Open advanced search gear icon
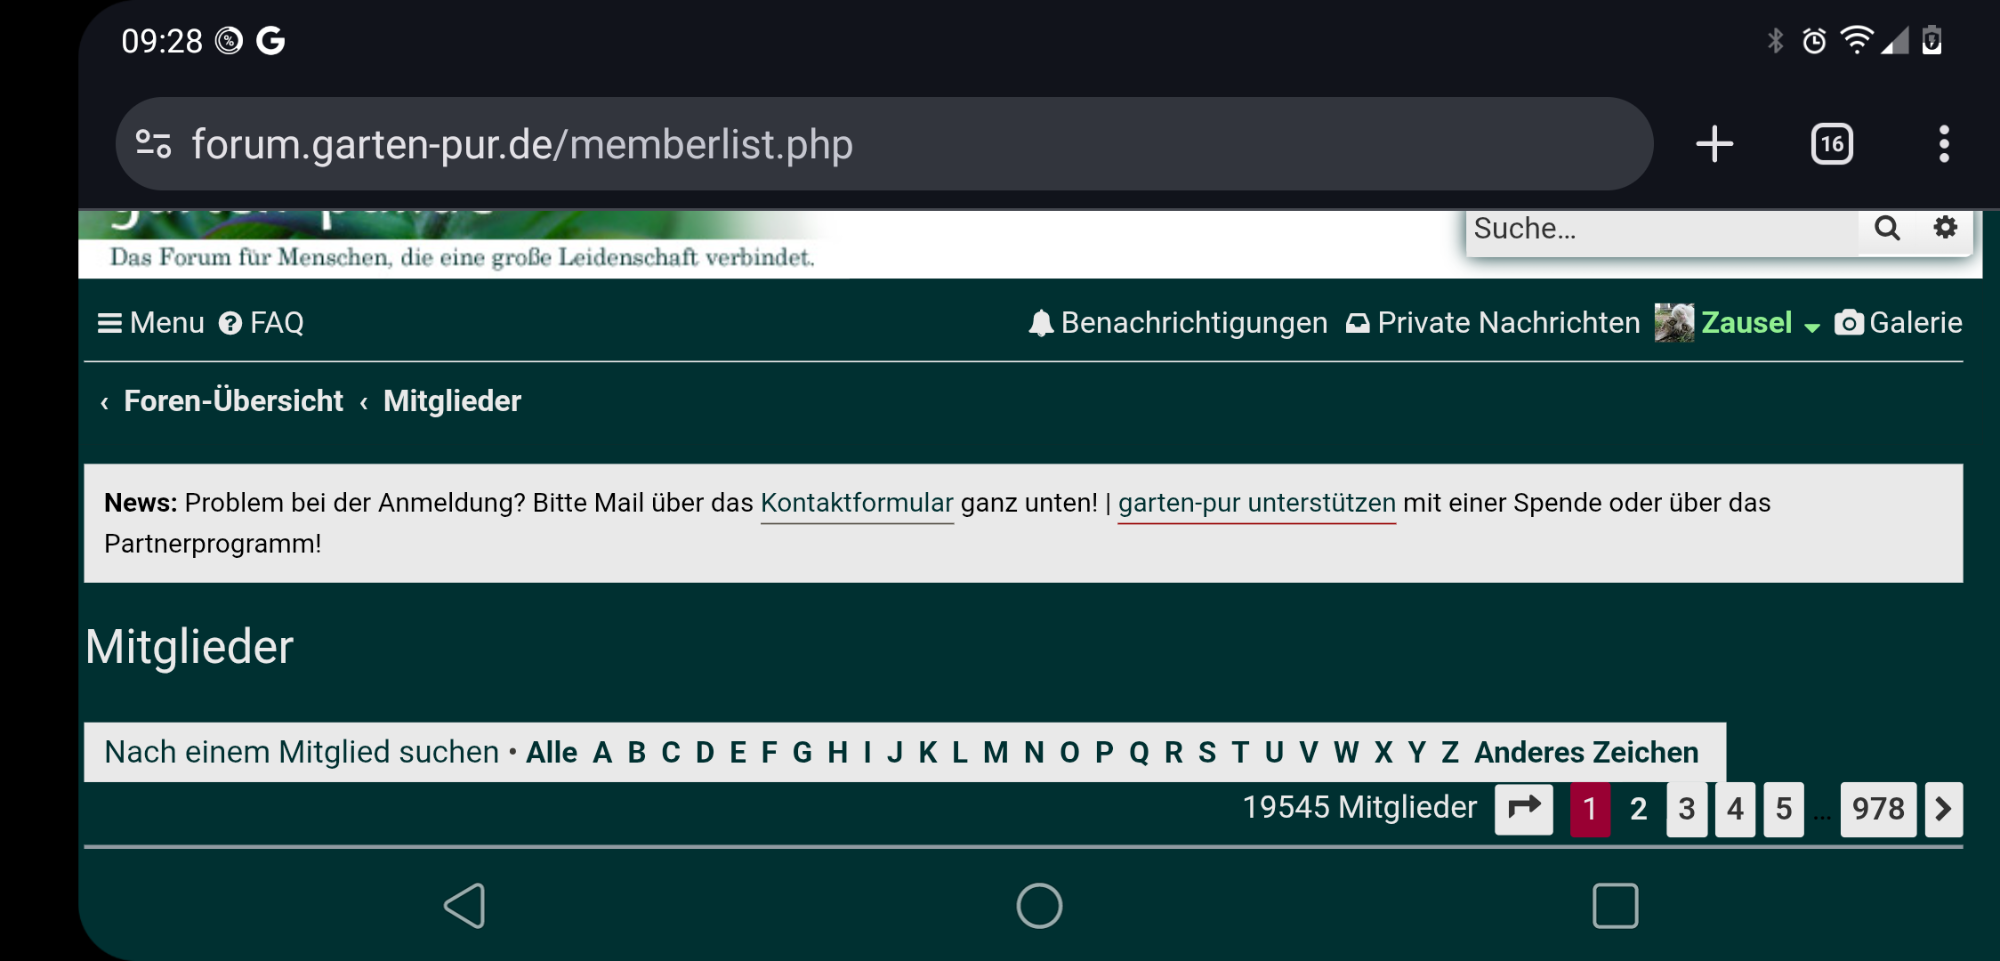2000x961 pixels. point(1945,228)
